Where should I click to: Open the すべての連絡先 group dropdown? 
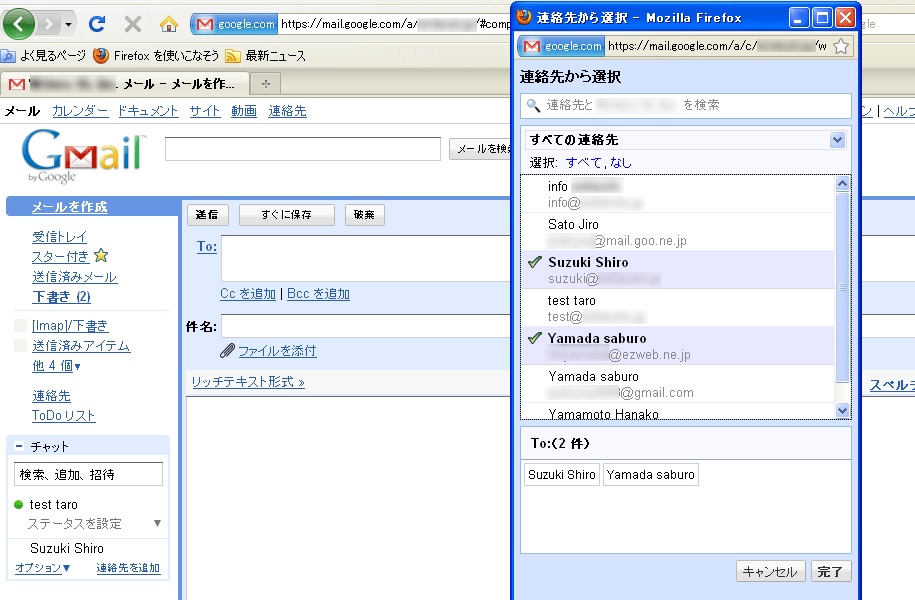(x=686, y=139)
